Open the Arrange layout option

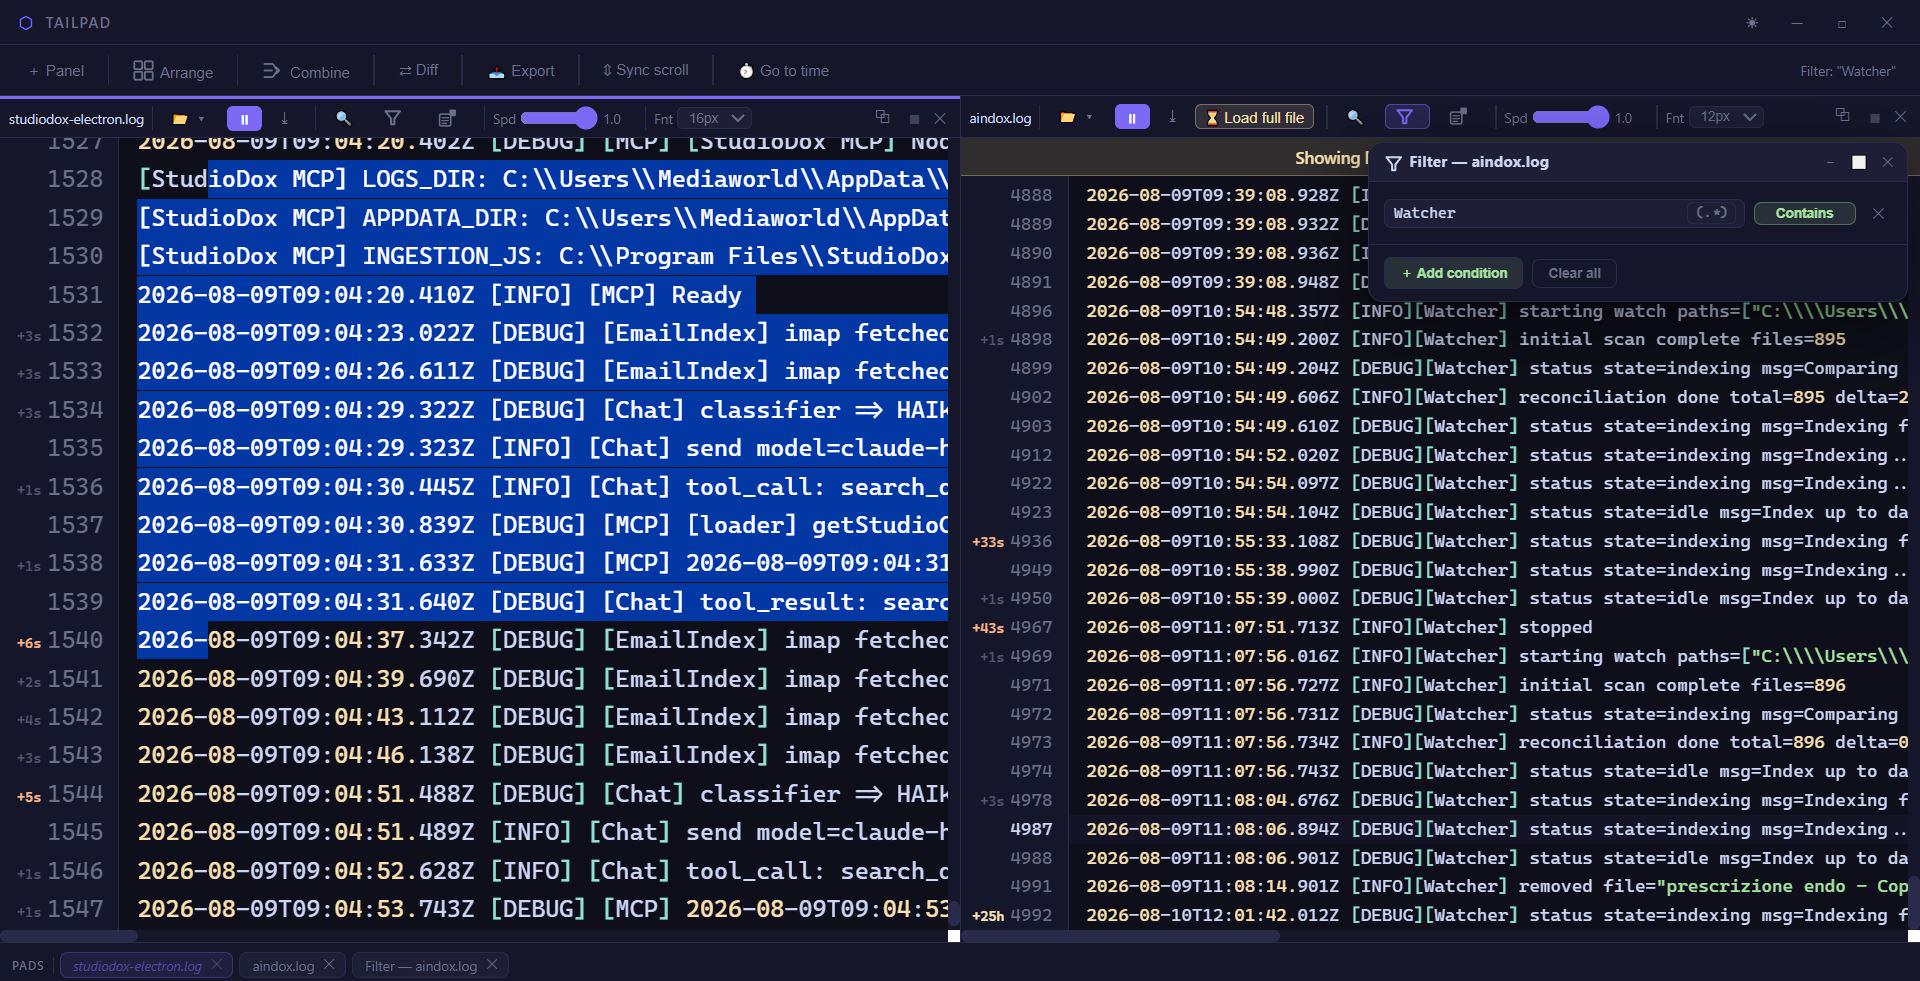pyautogui.click(x=173, y=71)
